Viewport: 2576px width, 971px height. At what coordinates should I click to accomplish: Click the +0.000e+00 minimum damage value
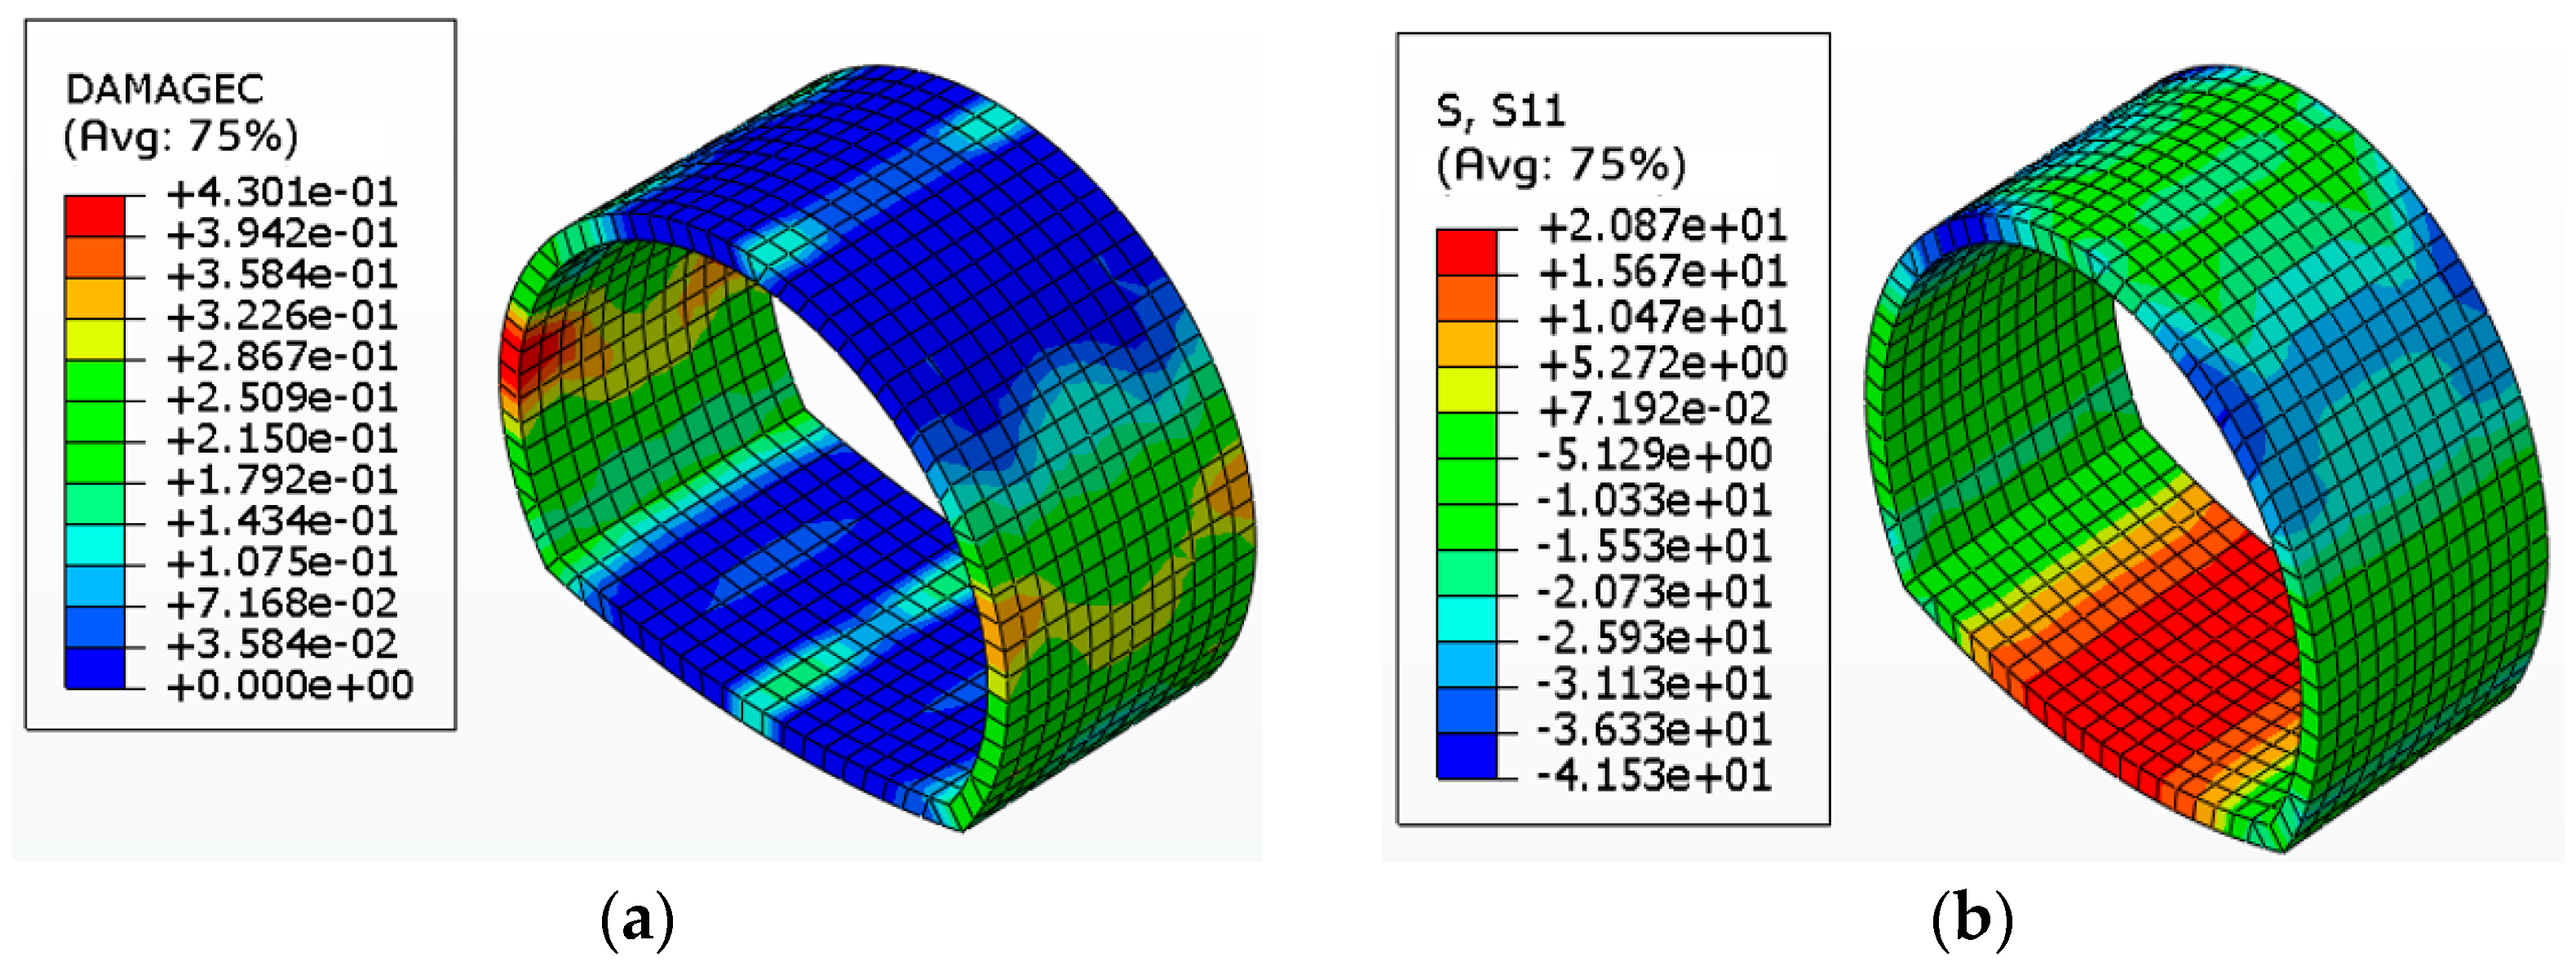pos(290,686)
